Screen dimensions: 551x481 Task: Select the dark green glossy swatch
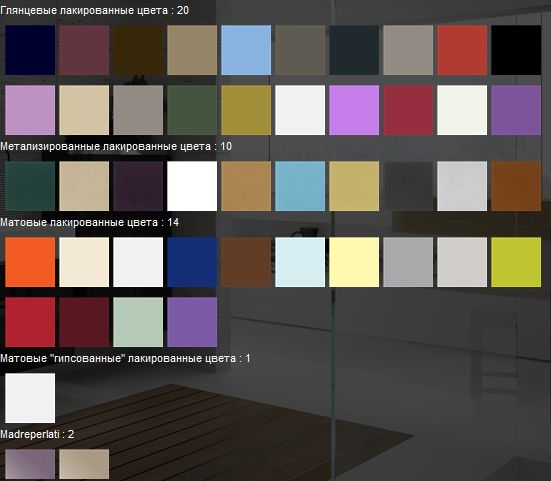tap(192, 110)
